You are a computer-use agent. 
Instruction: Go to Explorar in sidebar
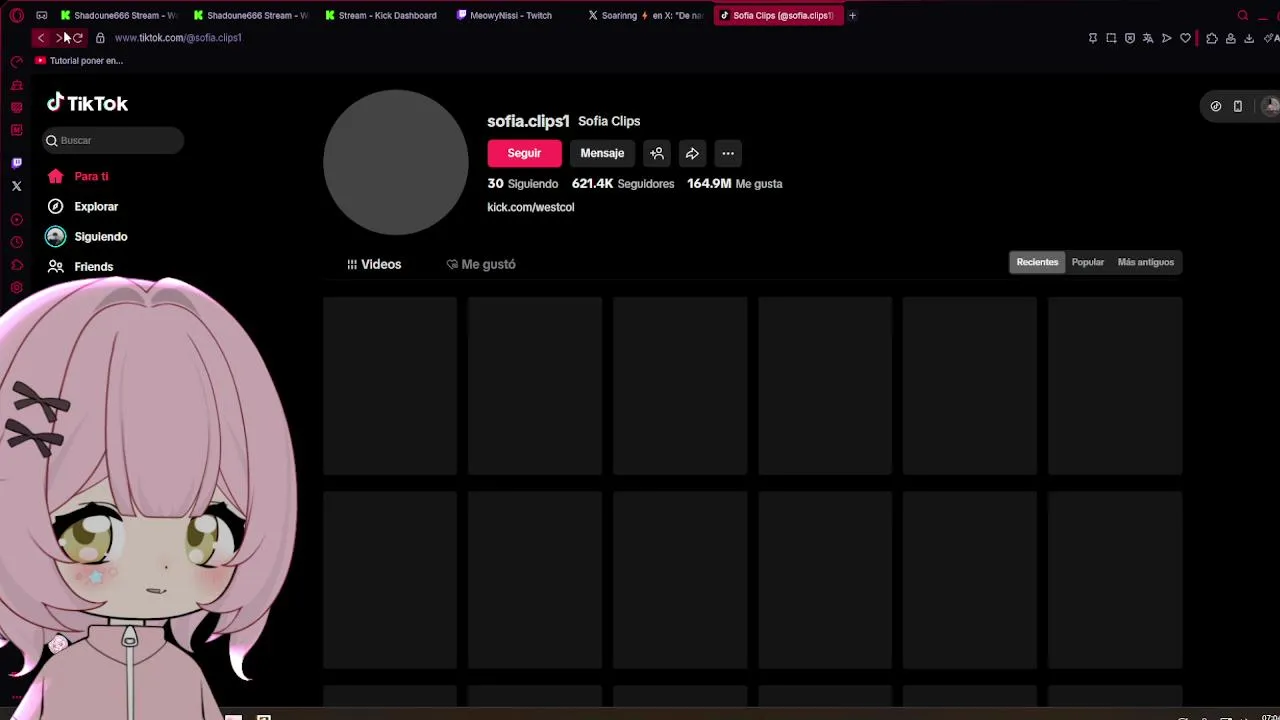pos(83,206)
